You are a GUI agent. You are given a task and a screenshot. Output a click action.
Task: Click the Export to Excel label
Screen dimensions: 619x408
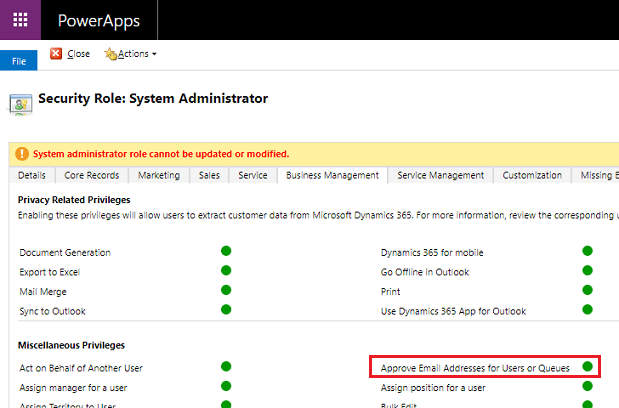(50, 272)
